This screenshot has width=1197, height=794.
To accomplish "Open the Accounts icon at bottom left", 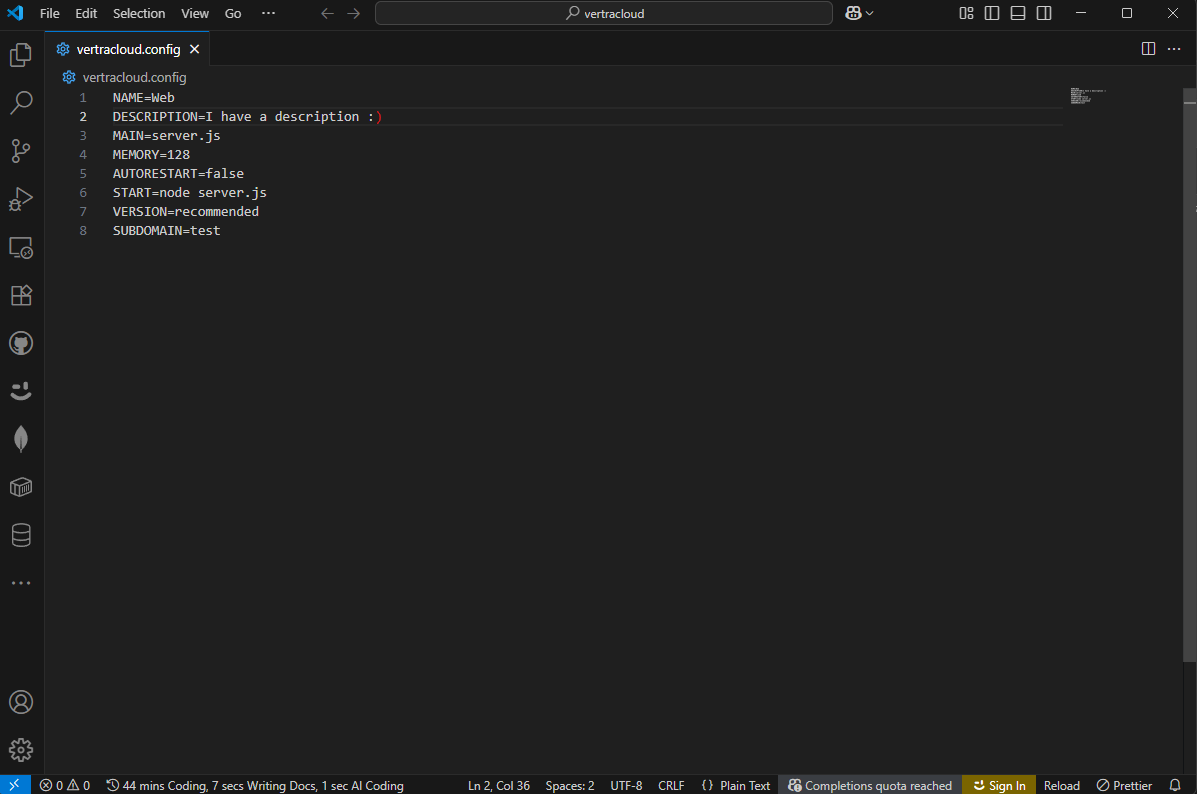I will click(x=21, y=702).
